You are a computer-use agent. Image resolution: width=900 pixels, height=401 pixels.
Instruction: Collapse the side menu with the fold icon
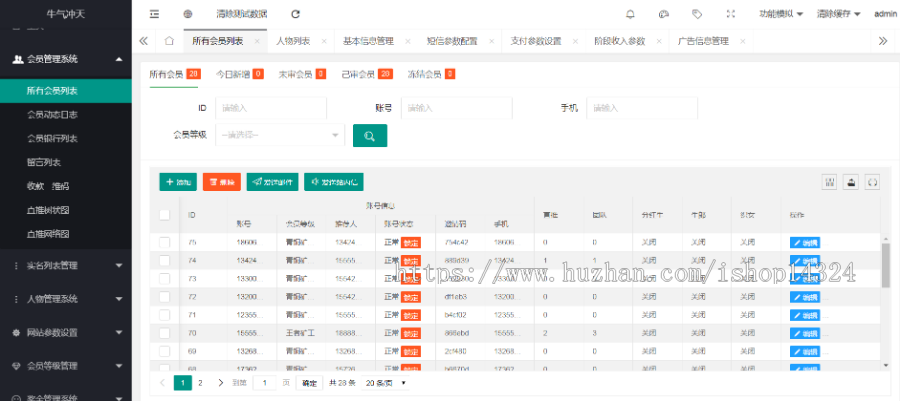(154, 14)
